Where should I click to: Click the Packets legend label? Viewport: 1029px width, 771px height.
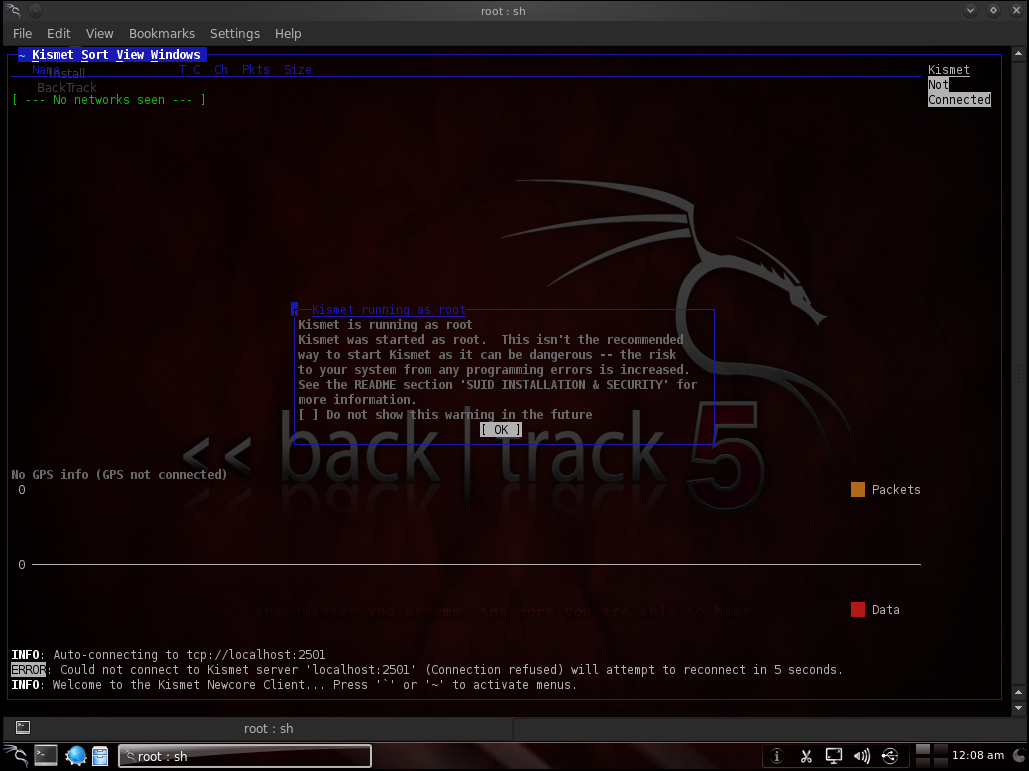click(x=896, y=490)
